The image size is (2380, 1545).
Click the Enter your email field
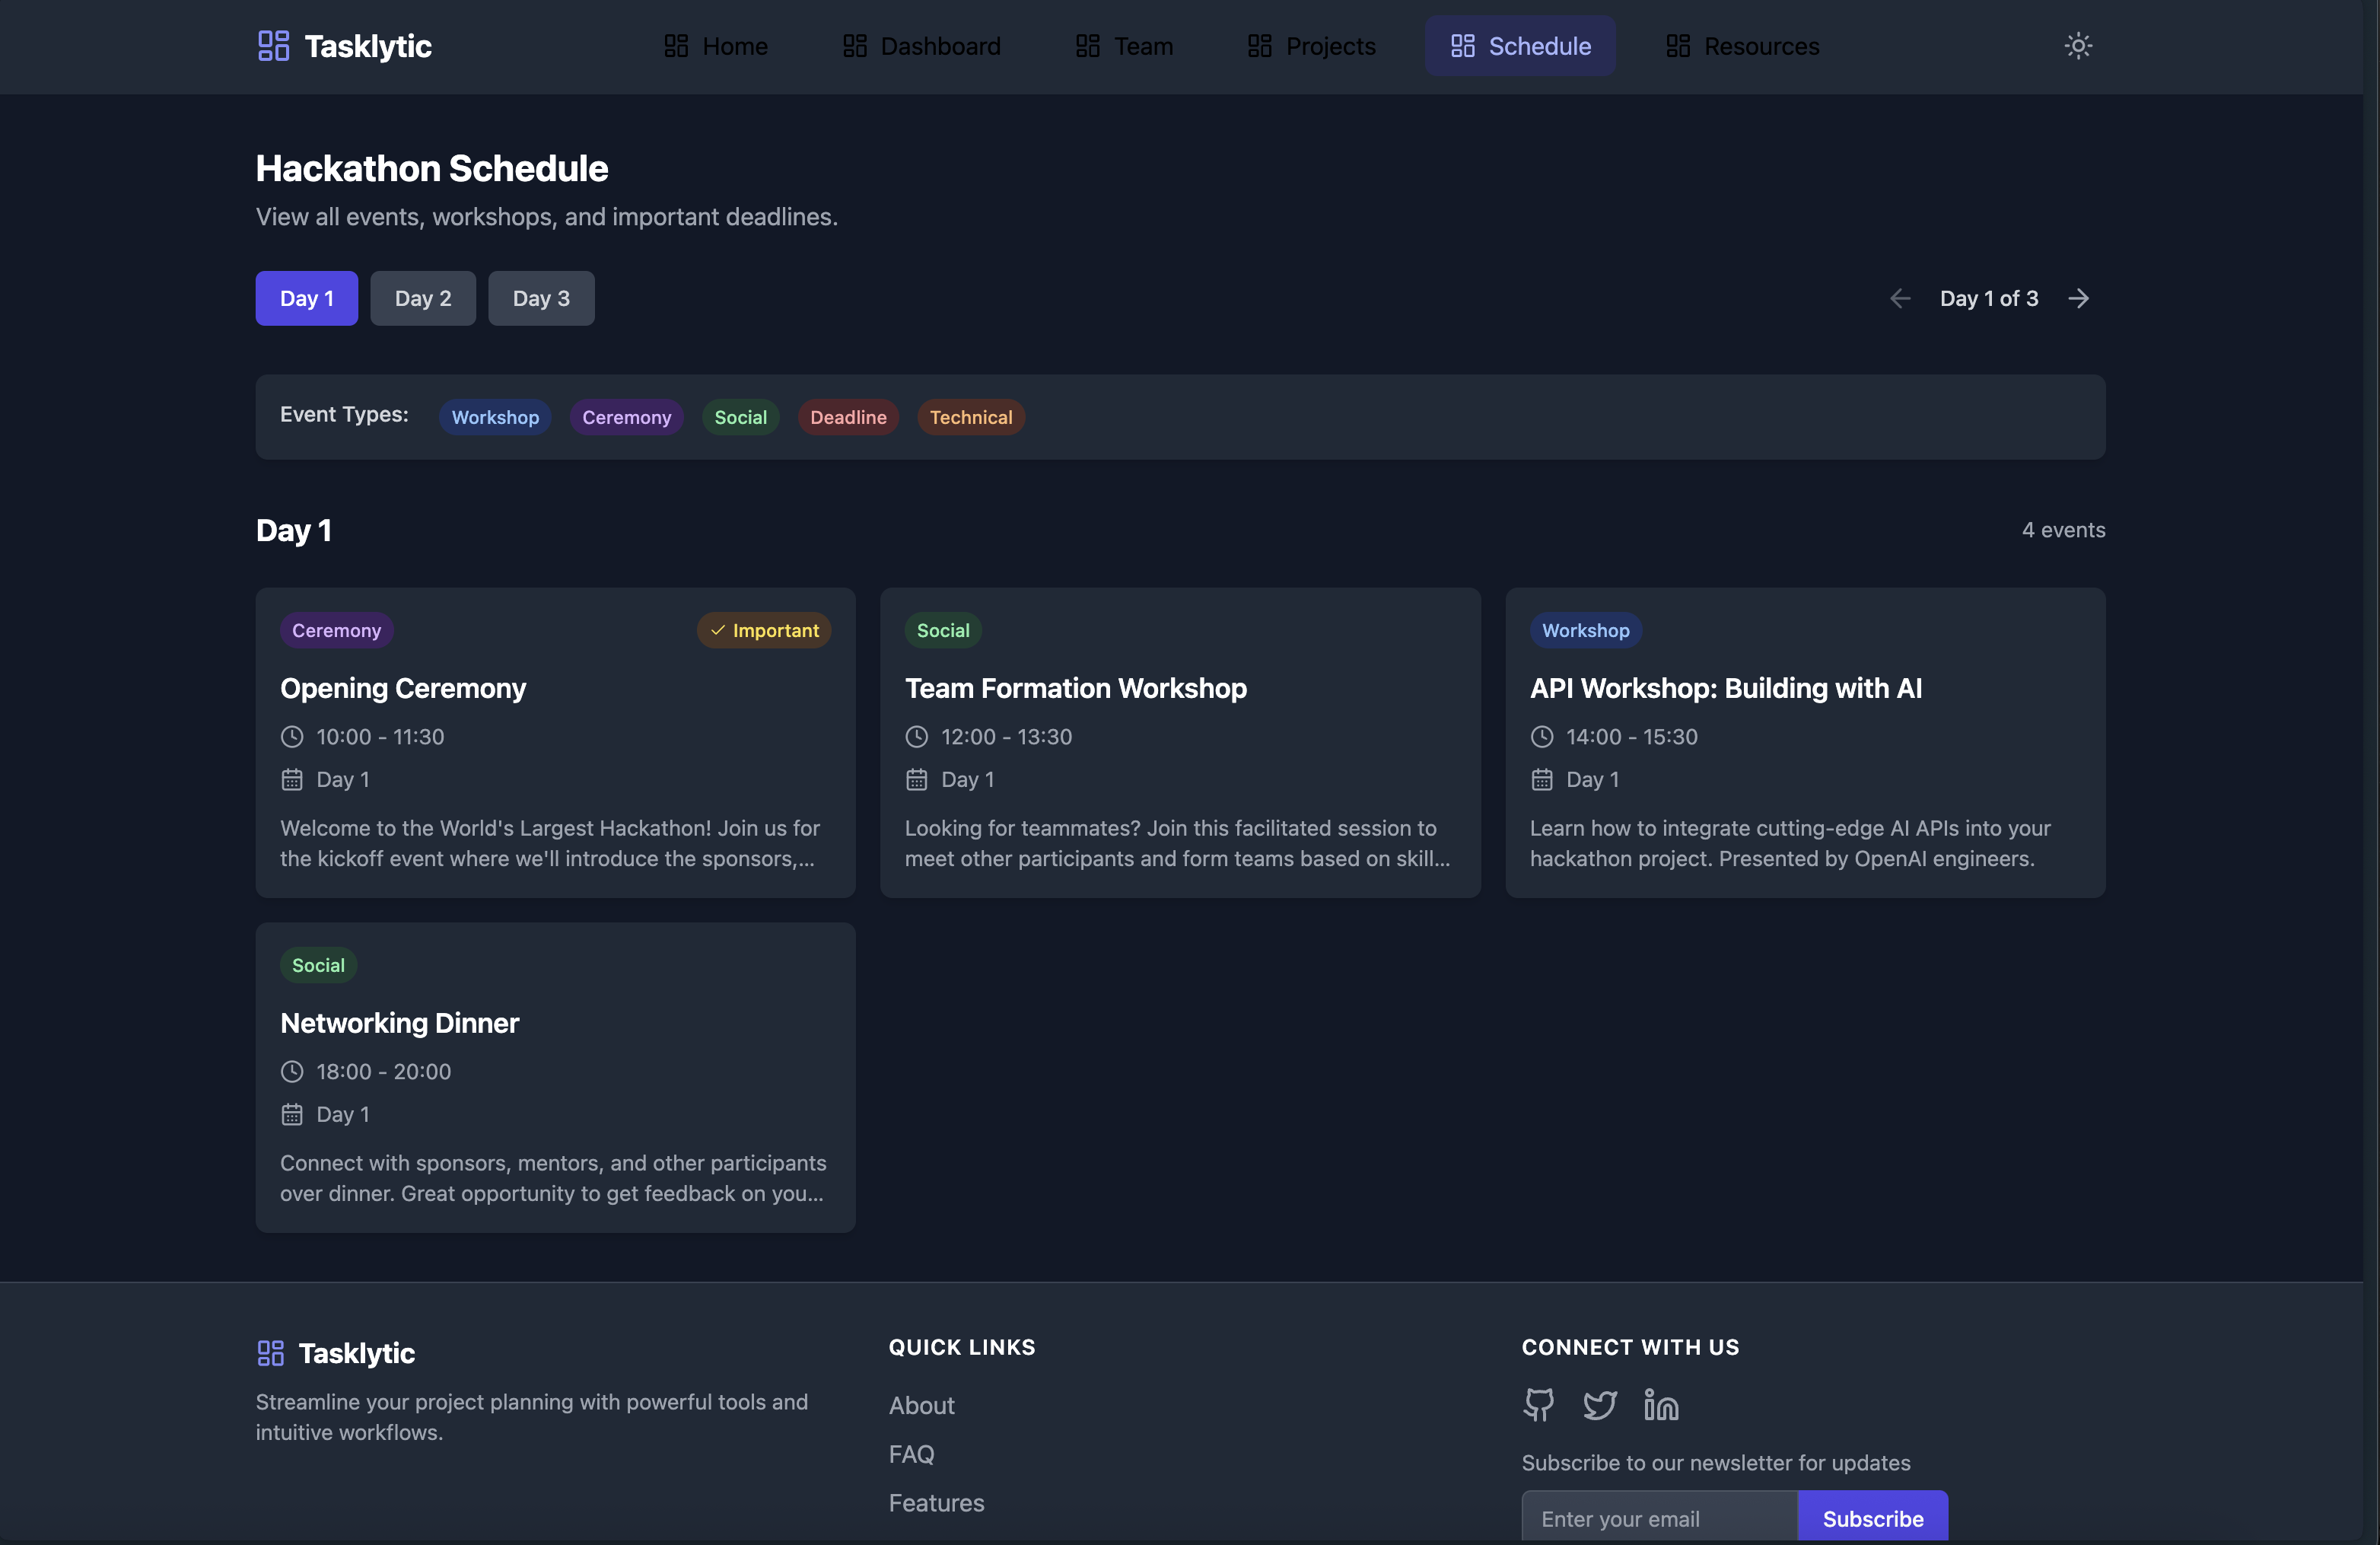click(x=1659, y=1518)
